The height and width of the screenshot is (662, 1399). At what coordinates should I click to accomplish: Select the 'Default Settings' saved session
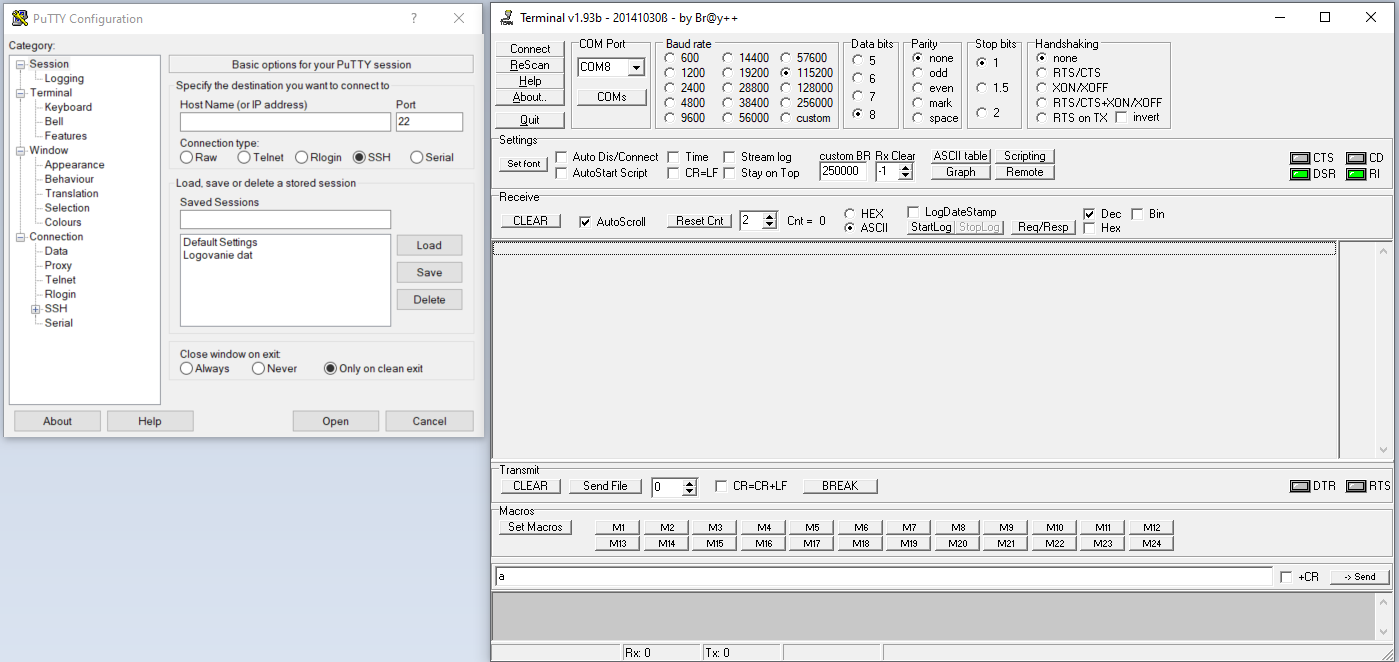[x=220, y=242]
